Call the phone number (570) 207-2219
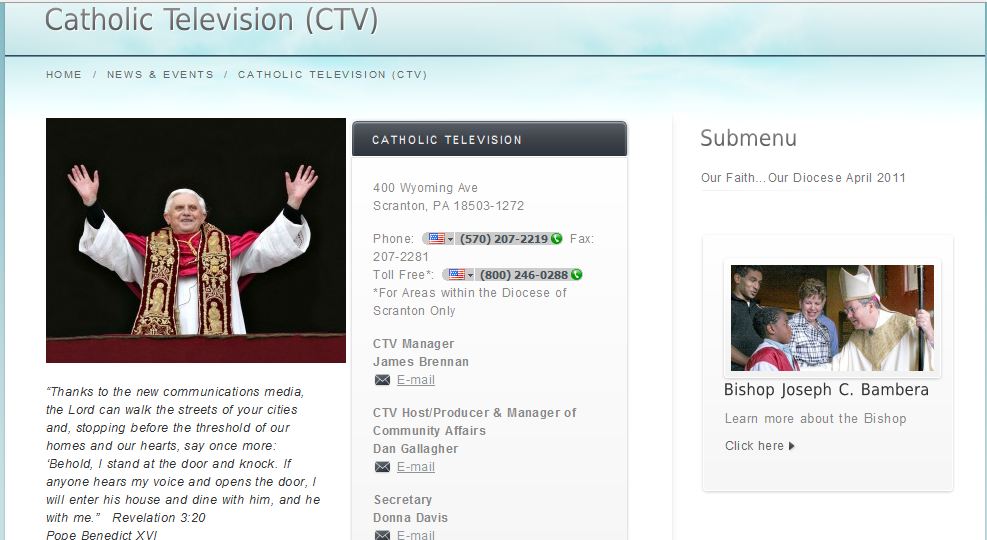This screenshot has height=540, width=987. [x=504, y=239]
